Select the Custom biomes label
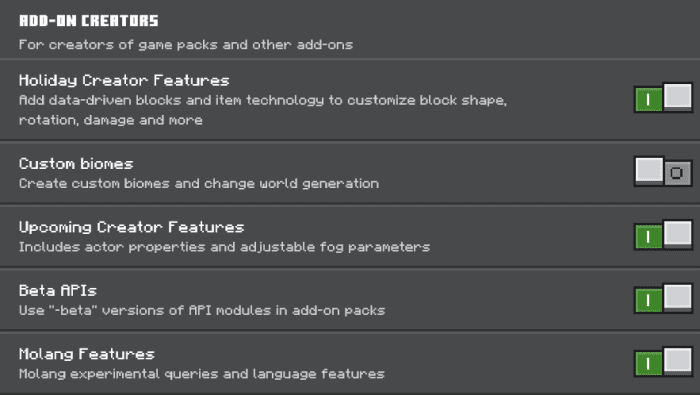700x395 pixels. 76,163
